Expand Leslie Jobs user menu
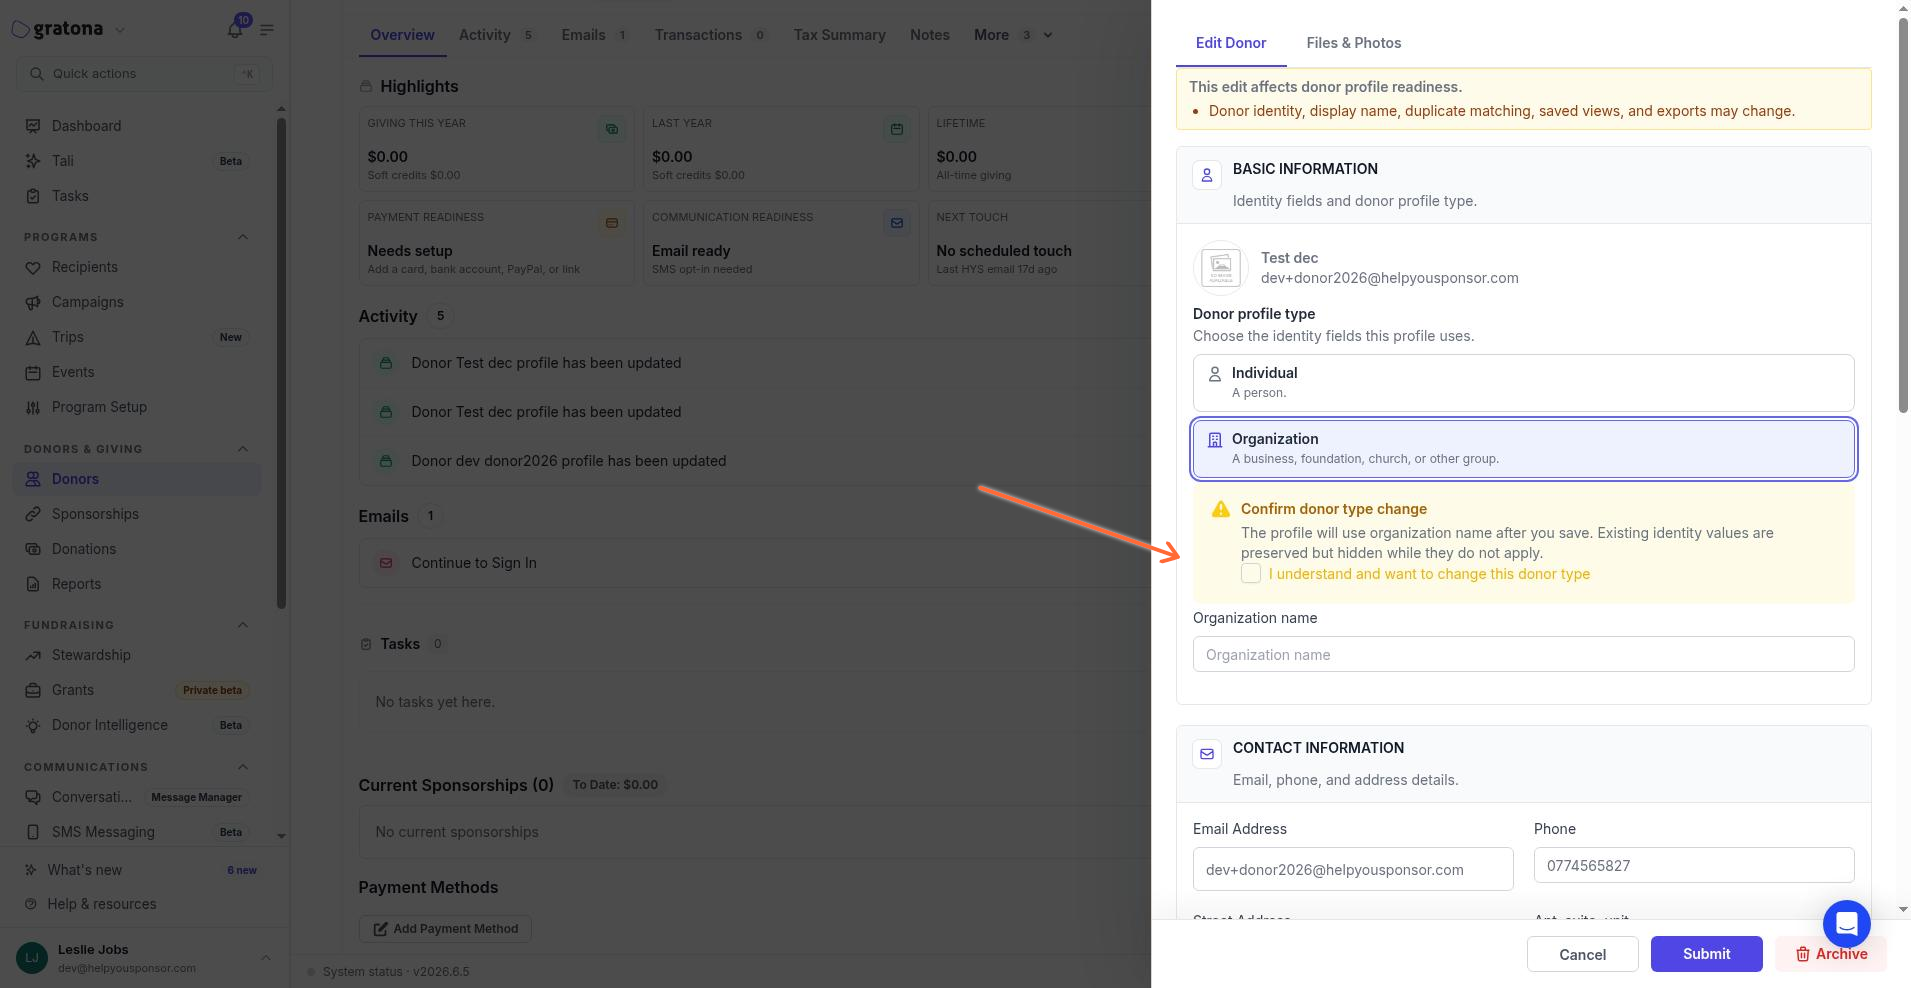 tap(265, 958)
